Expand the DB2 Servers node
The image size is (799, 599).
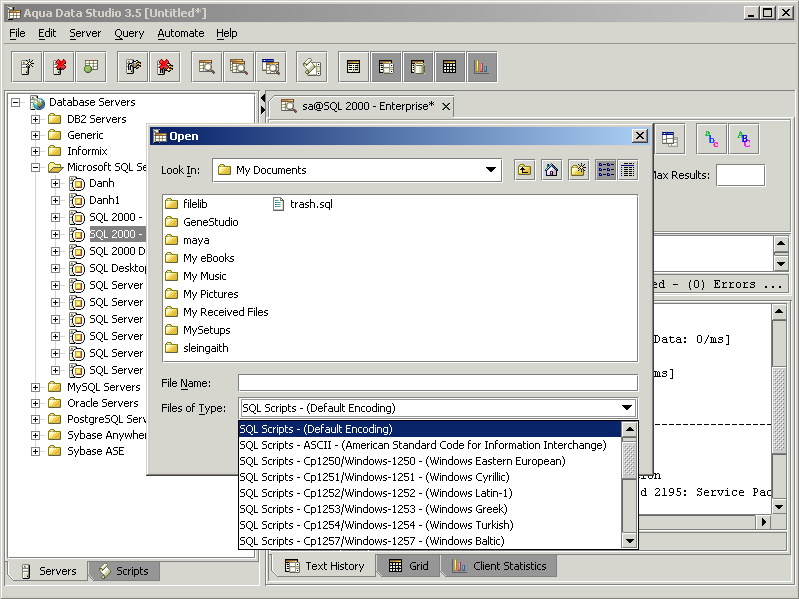[35, 120]
